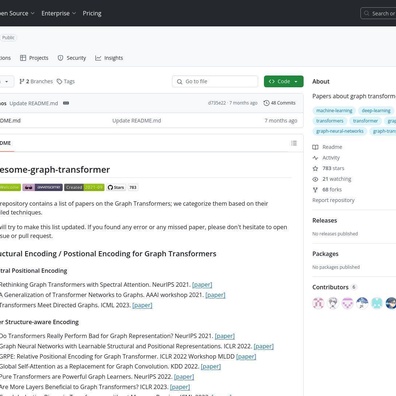Open paper link for Generalization of Transformer Networks
Image resolution: width=396 pixels, height=396 pixels.
point(215,295)
